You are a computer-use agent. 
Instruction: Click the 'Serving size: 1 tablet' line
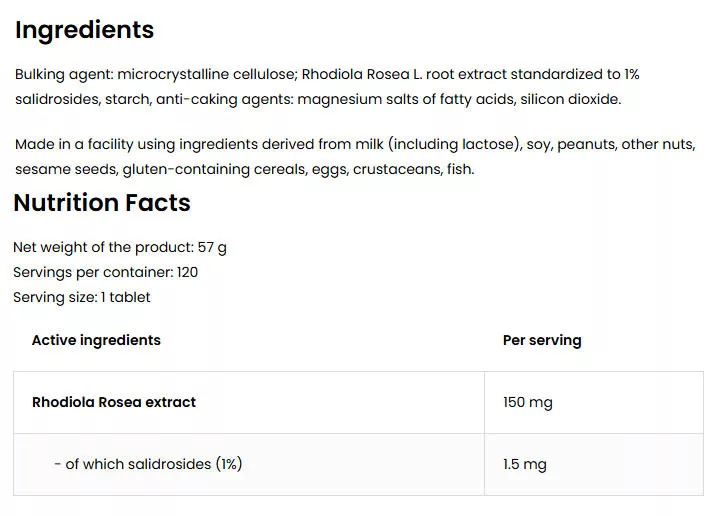[x=82, y=297]
